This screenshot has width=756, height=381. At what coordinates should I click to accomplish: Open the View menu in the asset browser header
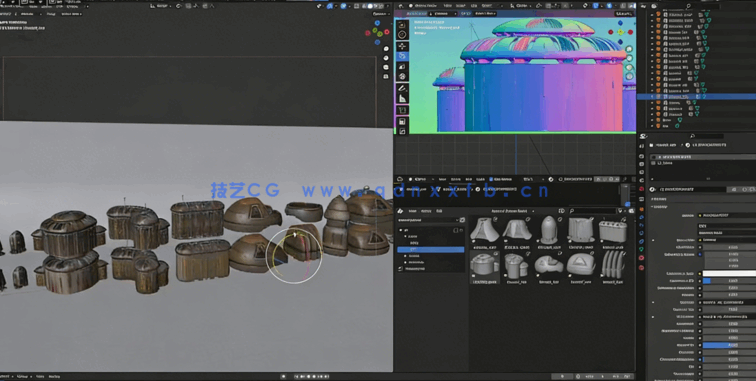(x=412, y=211)
